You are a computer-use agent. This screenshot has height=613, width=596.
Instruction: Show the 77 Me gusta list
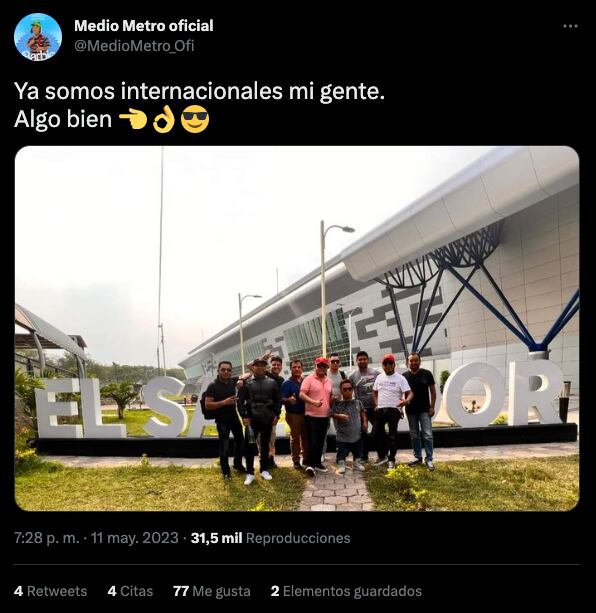(212, 591)
